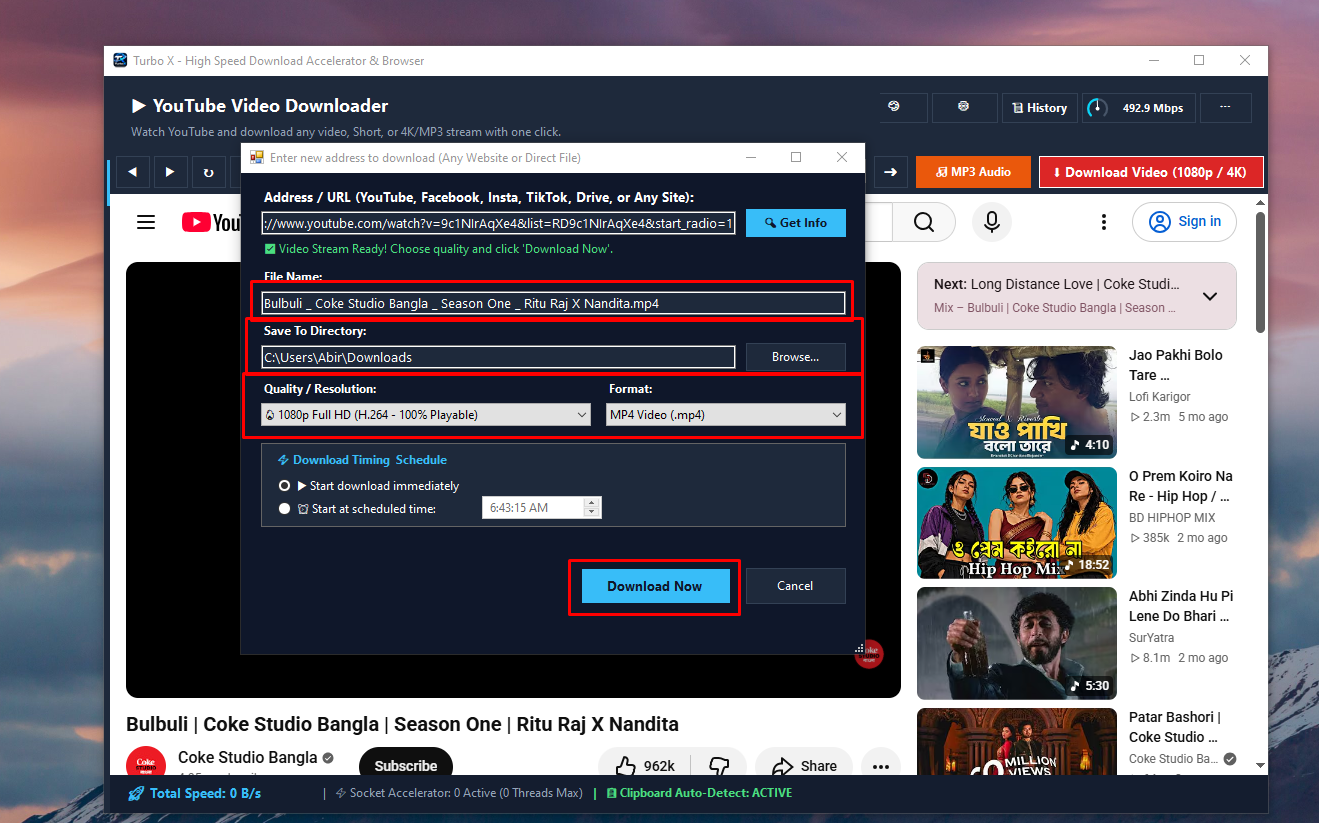Open the YouTube hamburger guide menu
Screen dimensions: 1319x823
pos(146,222)
